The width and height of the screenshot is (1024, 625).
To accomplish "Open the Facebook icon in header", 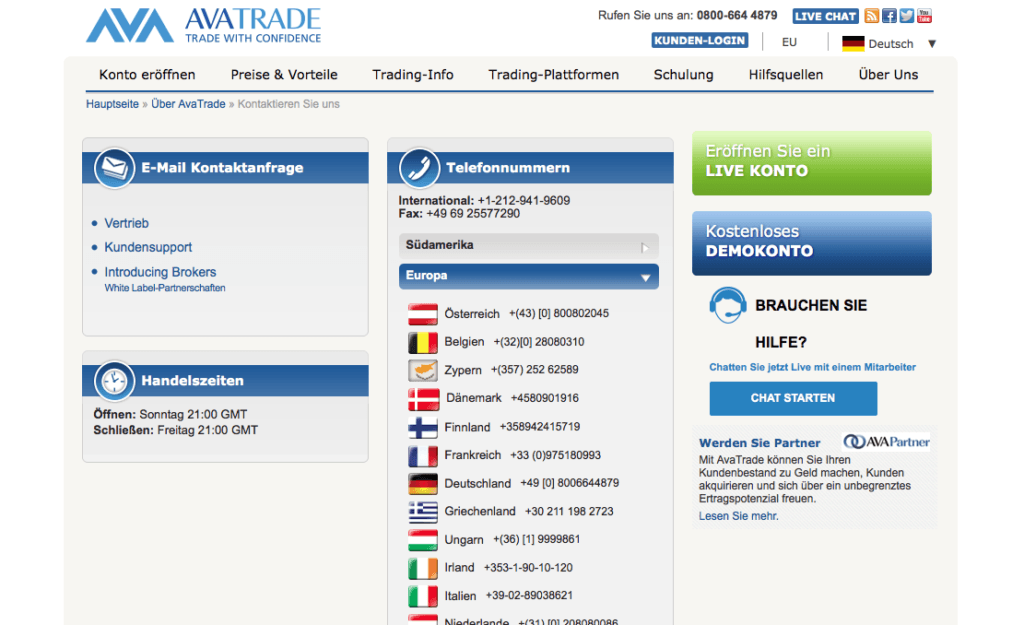I will [x=889, y=16].
